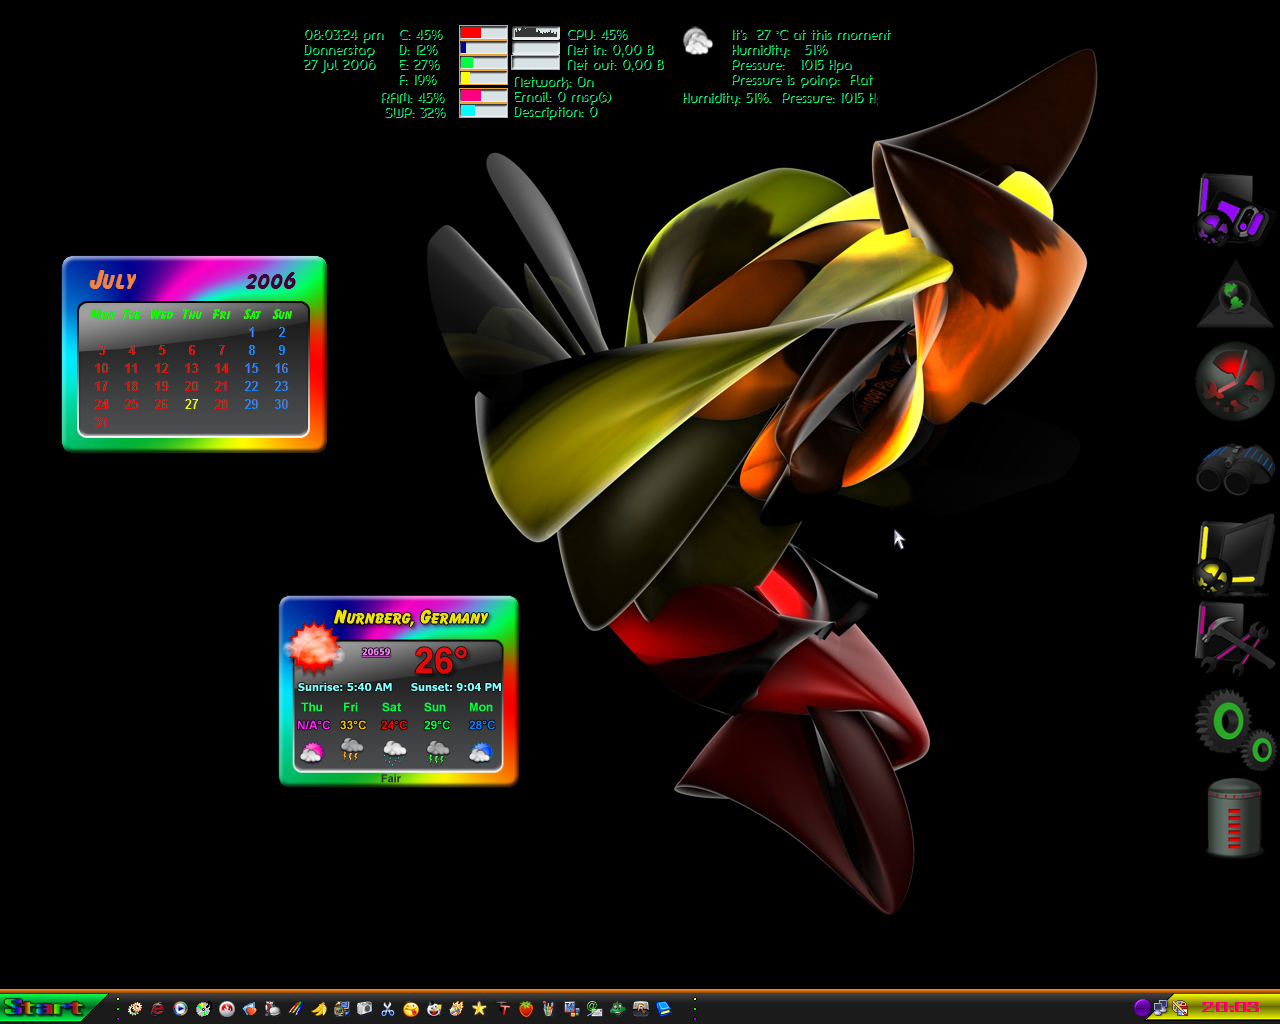The height and width of the screenshot is (1024, 1280).
Task: Launch the scissors icon in quick launch
Action: coord(387,1009)
